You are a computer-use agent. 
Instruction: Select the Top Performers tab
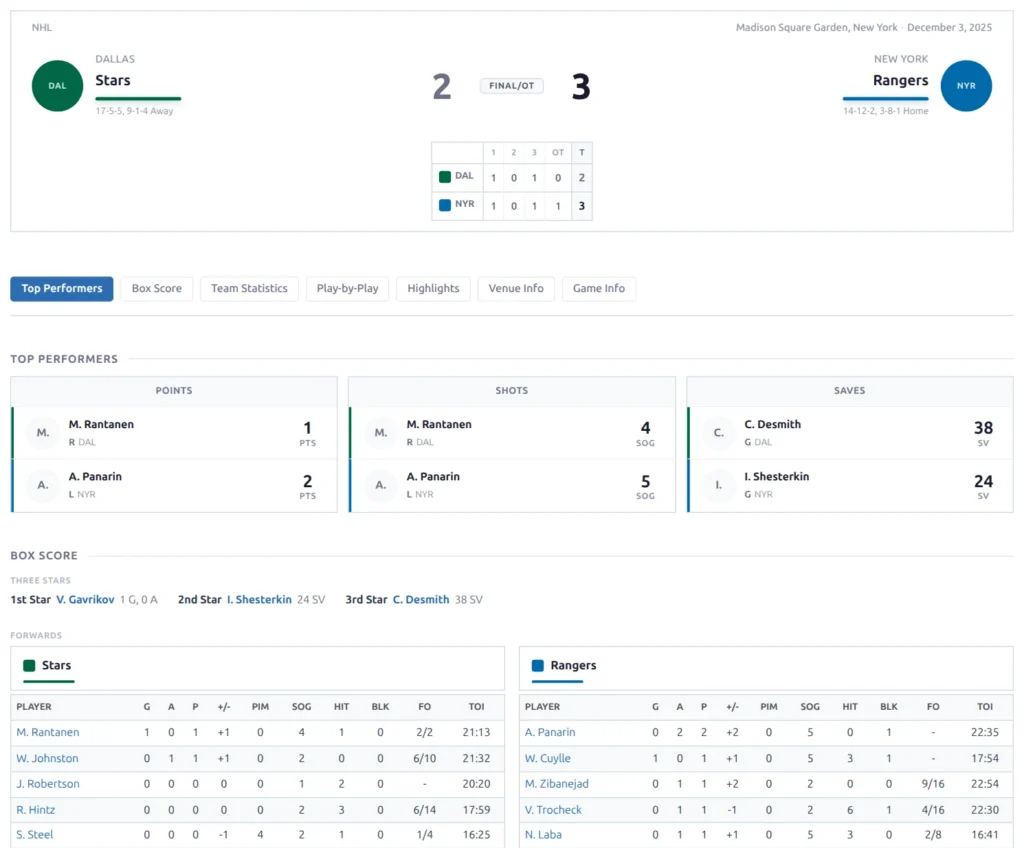(x=61, y=289)
